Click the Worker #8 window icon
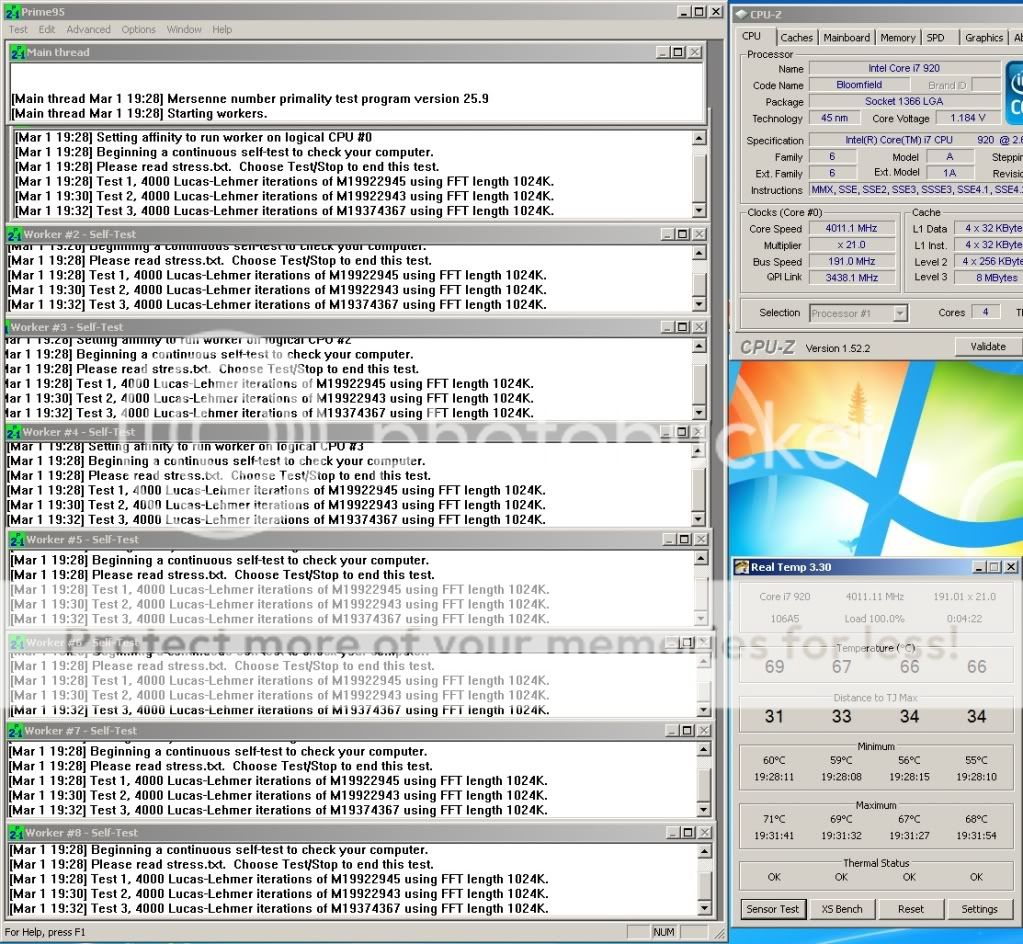The height and width of the screenshot is (944, 1023). (16, 832)
